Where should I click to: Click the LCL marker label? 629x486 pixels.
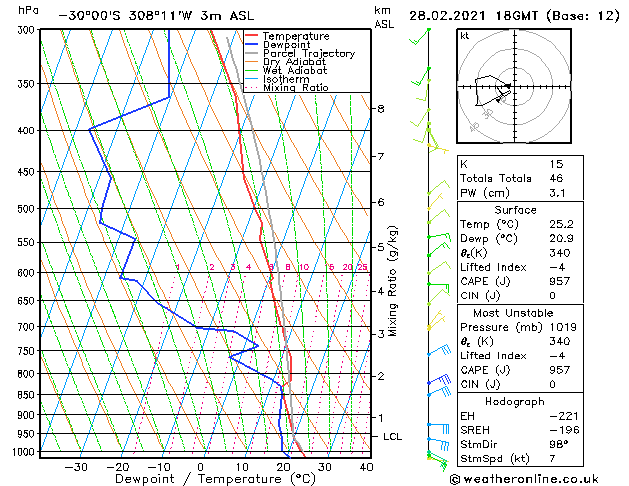pos(392,437)
